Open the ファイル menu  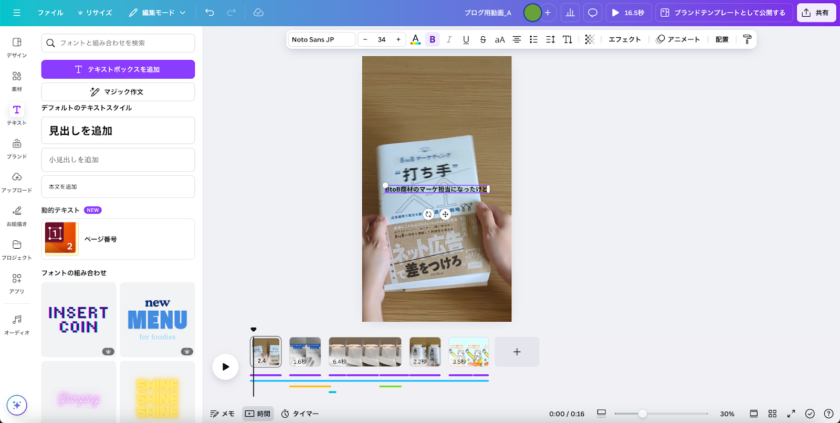click(50, 13)
